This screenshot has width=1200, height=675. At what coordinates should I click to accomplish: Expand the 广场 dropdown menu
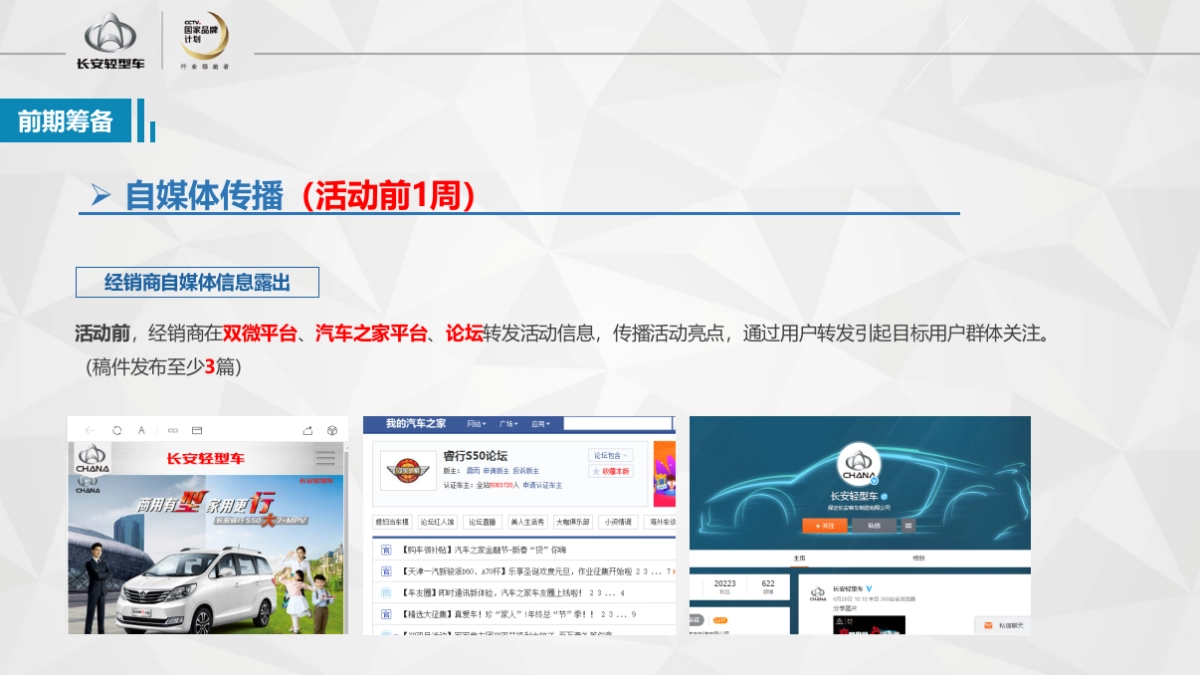tap(508, 423)
